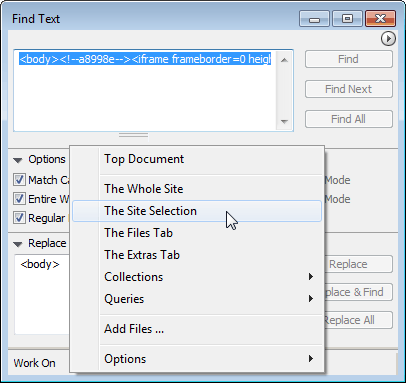This screenshot has height=383, width=406.
Task: Maximize the Find Text window
Action: coord(347,19)
